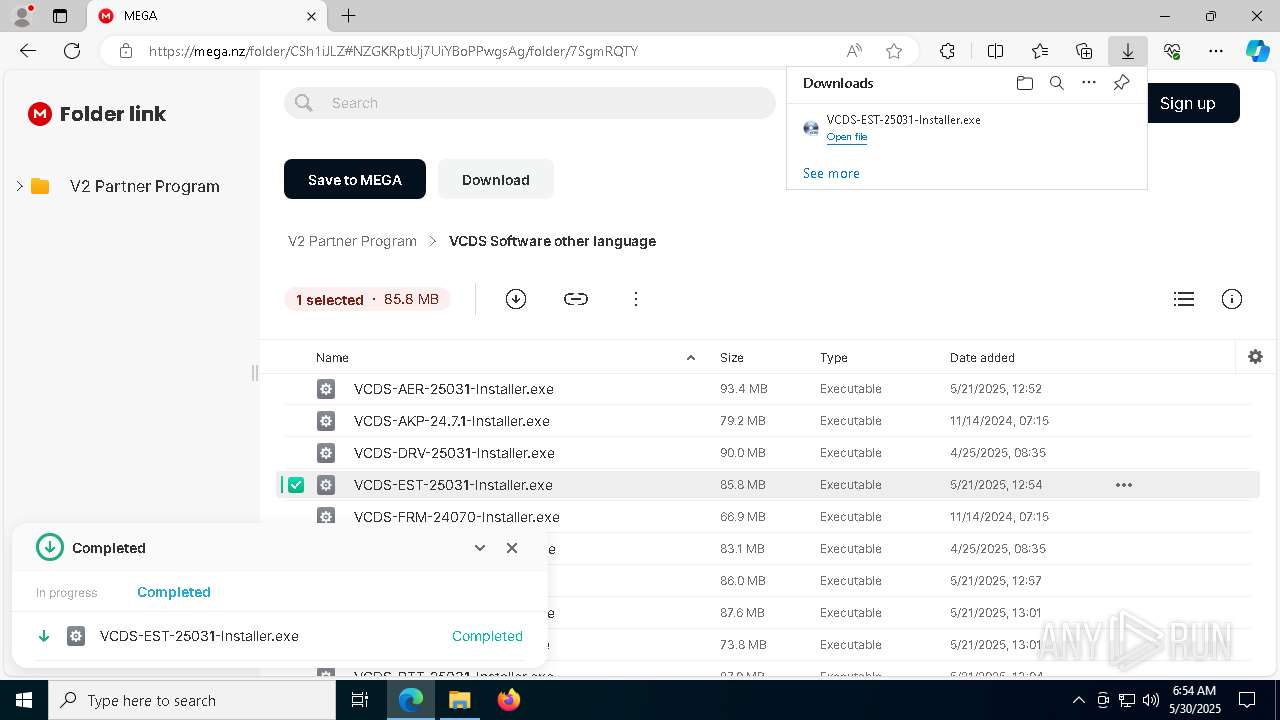The height and width of the screenshot is (720, 1280).
Task: Click the Sign up button
Action: 1188,103
